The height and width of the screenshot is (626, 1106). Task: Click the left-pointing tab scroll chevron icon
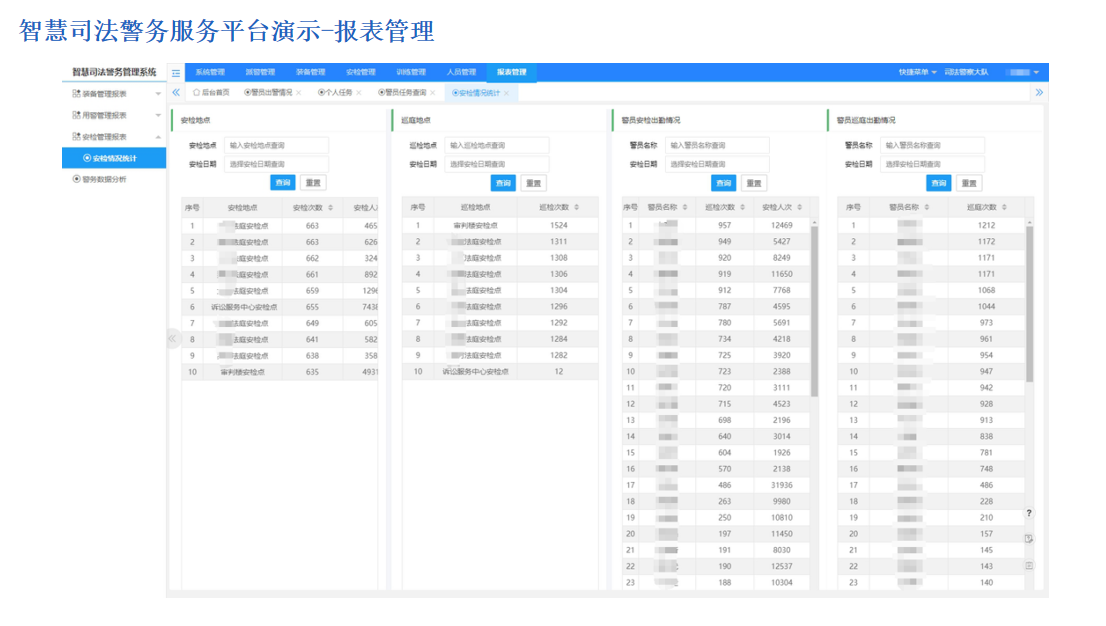click(175, 91)
